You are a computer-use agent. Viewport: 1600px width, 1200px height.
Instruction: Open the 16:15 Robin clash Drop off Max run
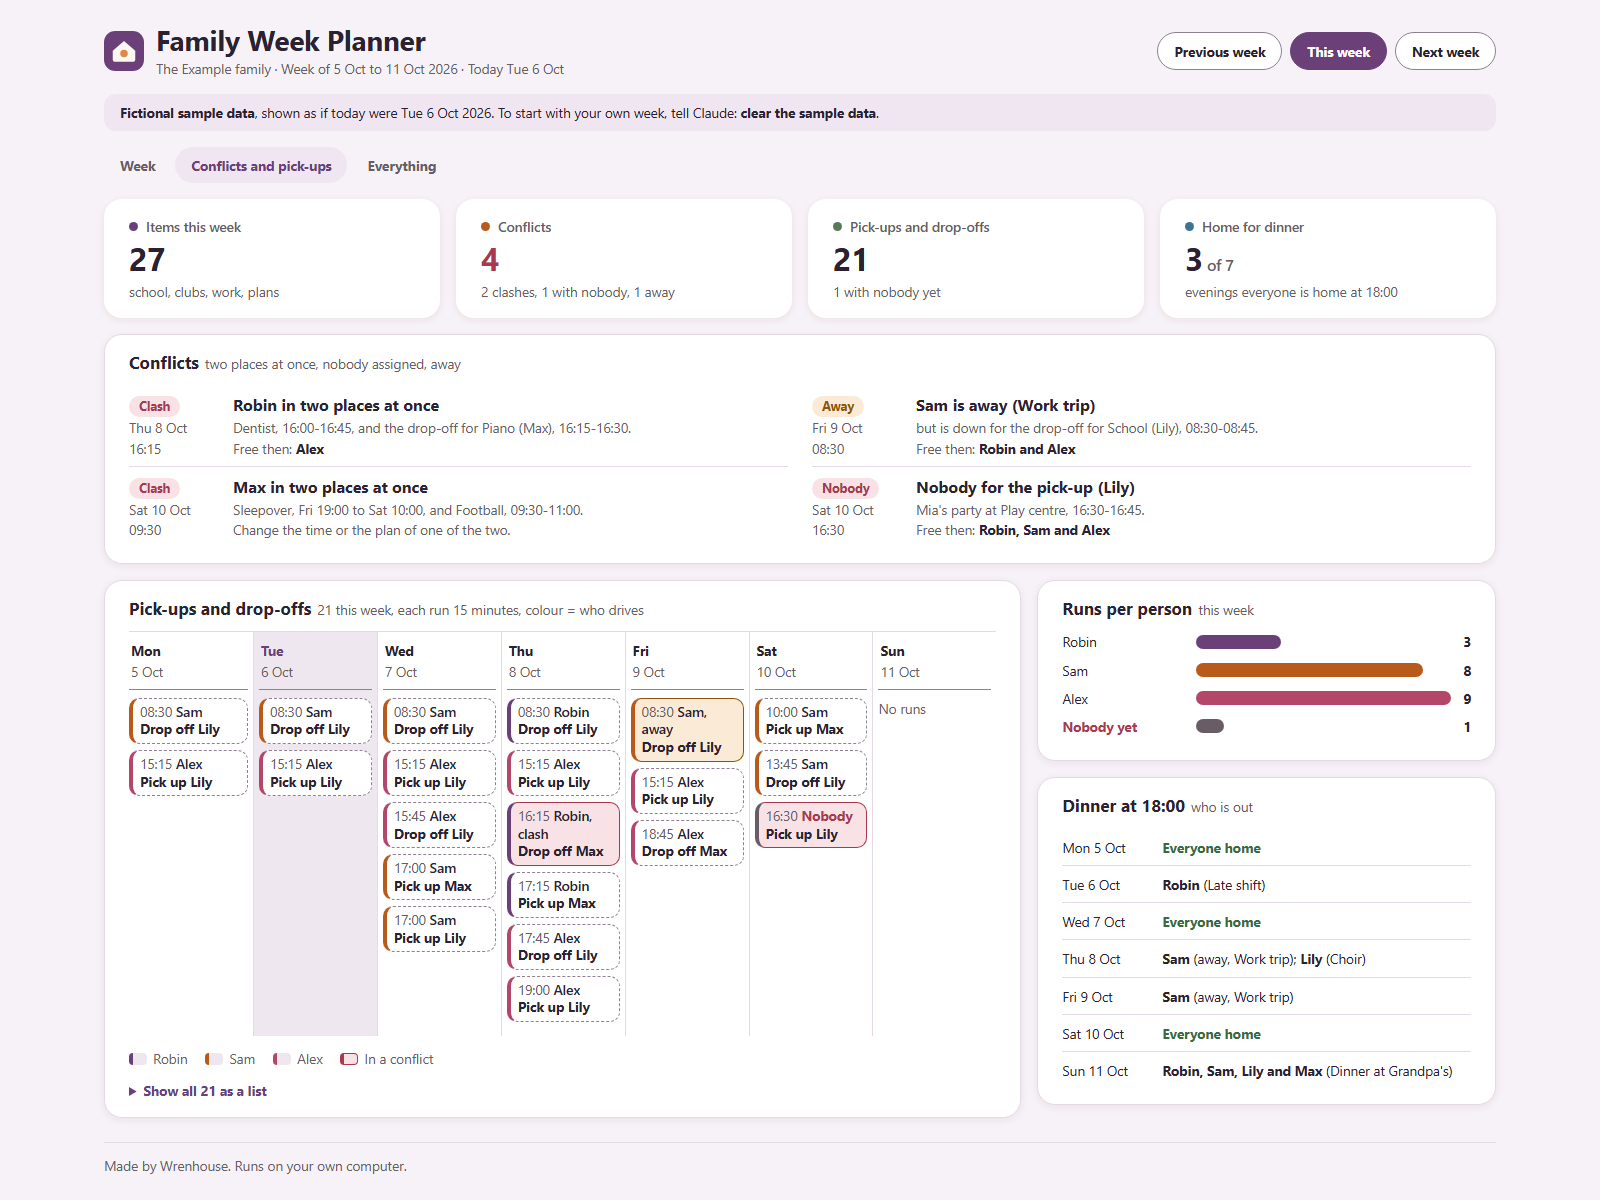point(563,834)
